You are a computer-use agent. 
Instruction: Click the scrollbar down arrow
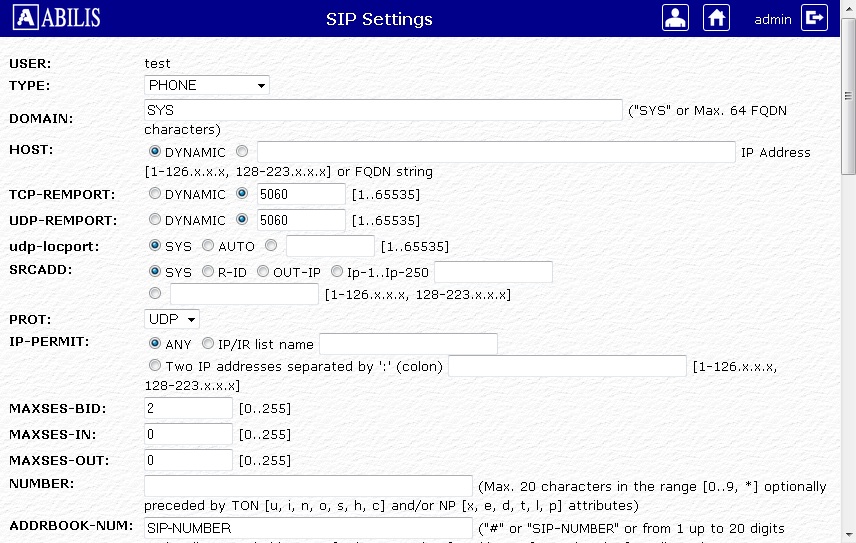[x=848, y=535]
